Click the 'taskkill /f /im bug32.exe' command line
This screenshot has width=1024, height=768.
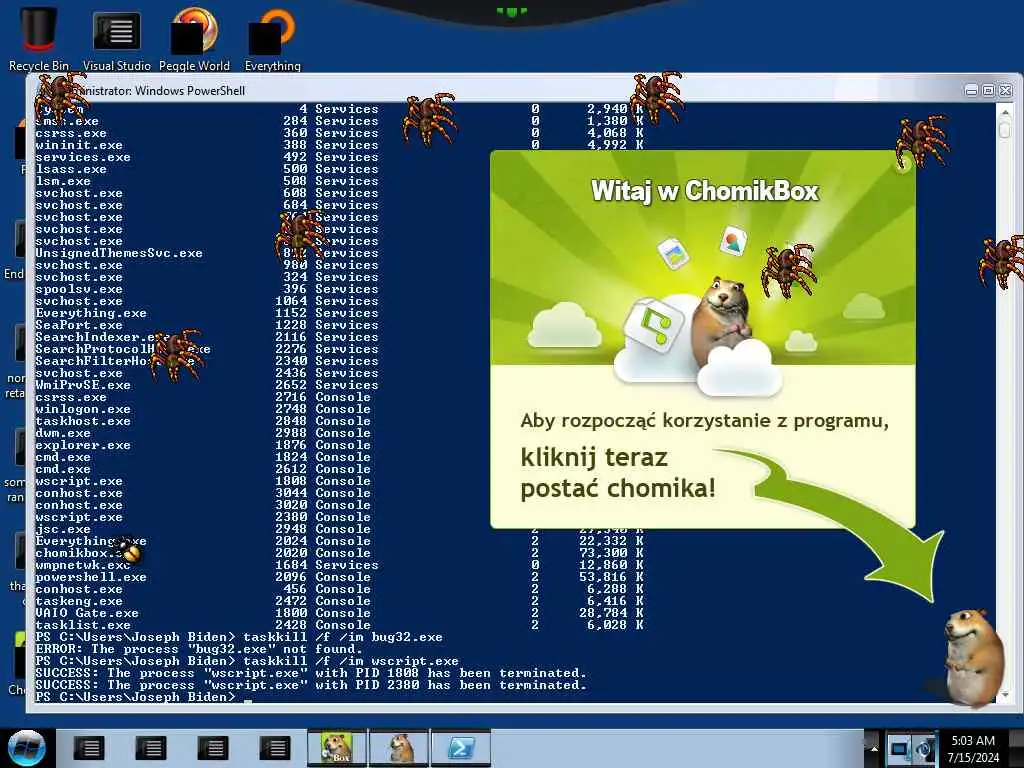[x=343, y=637]
